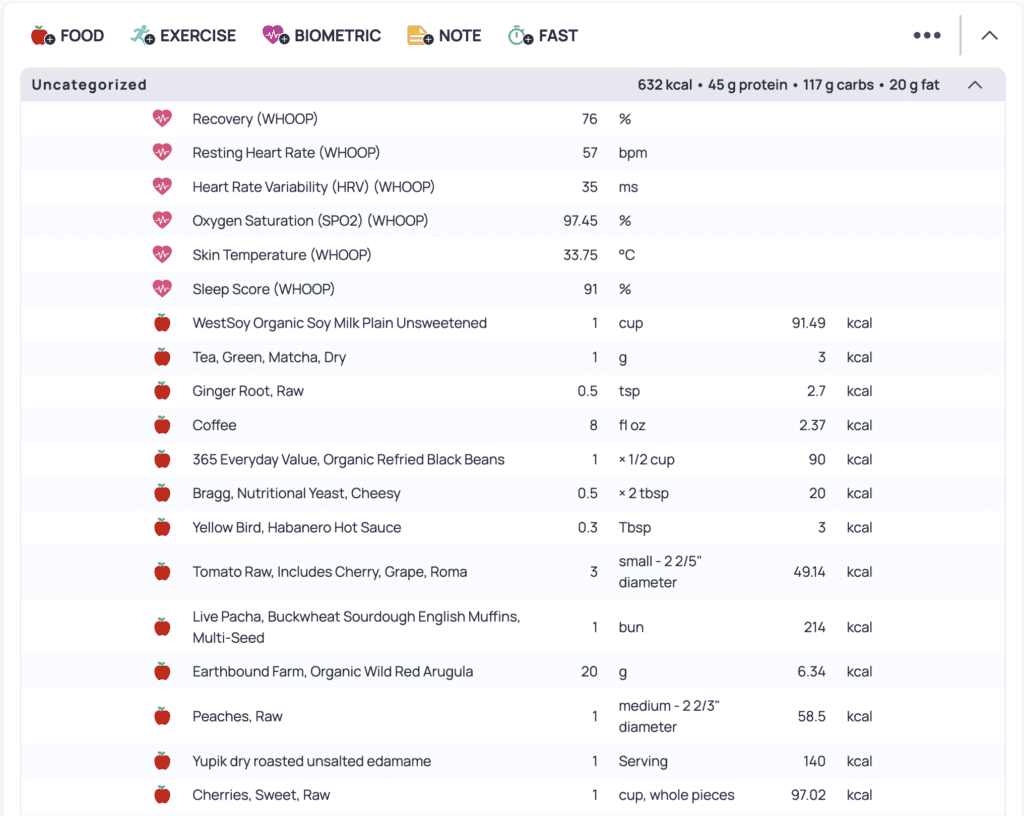Image resolution: width=1024 pixels, height=816 pixels.
Task: Select Oxygen Saturation (SPO2) entry name
Action: [x=310, y=221]
